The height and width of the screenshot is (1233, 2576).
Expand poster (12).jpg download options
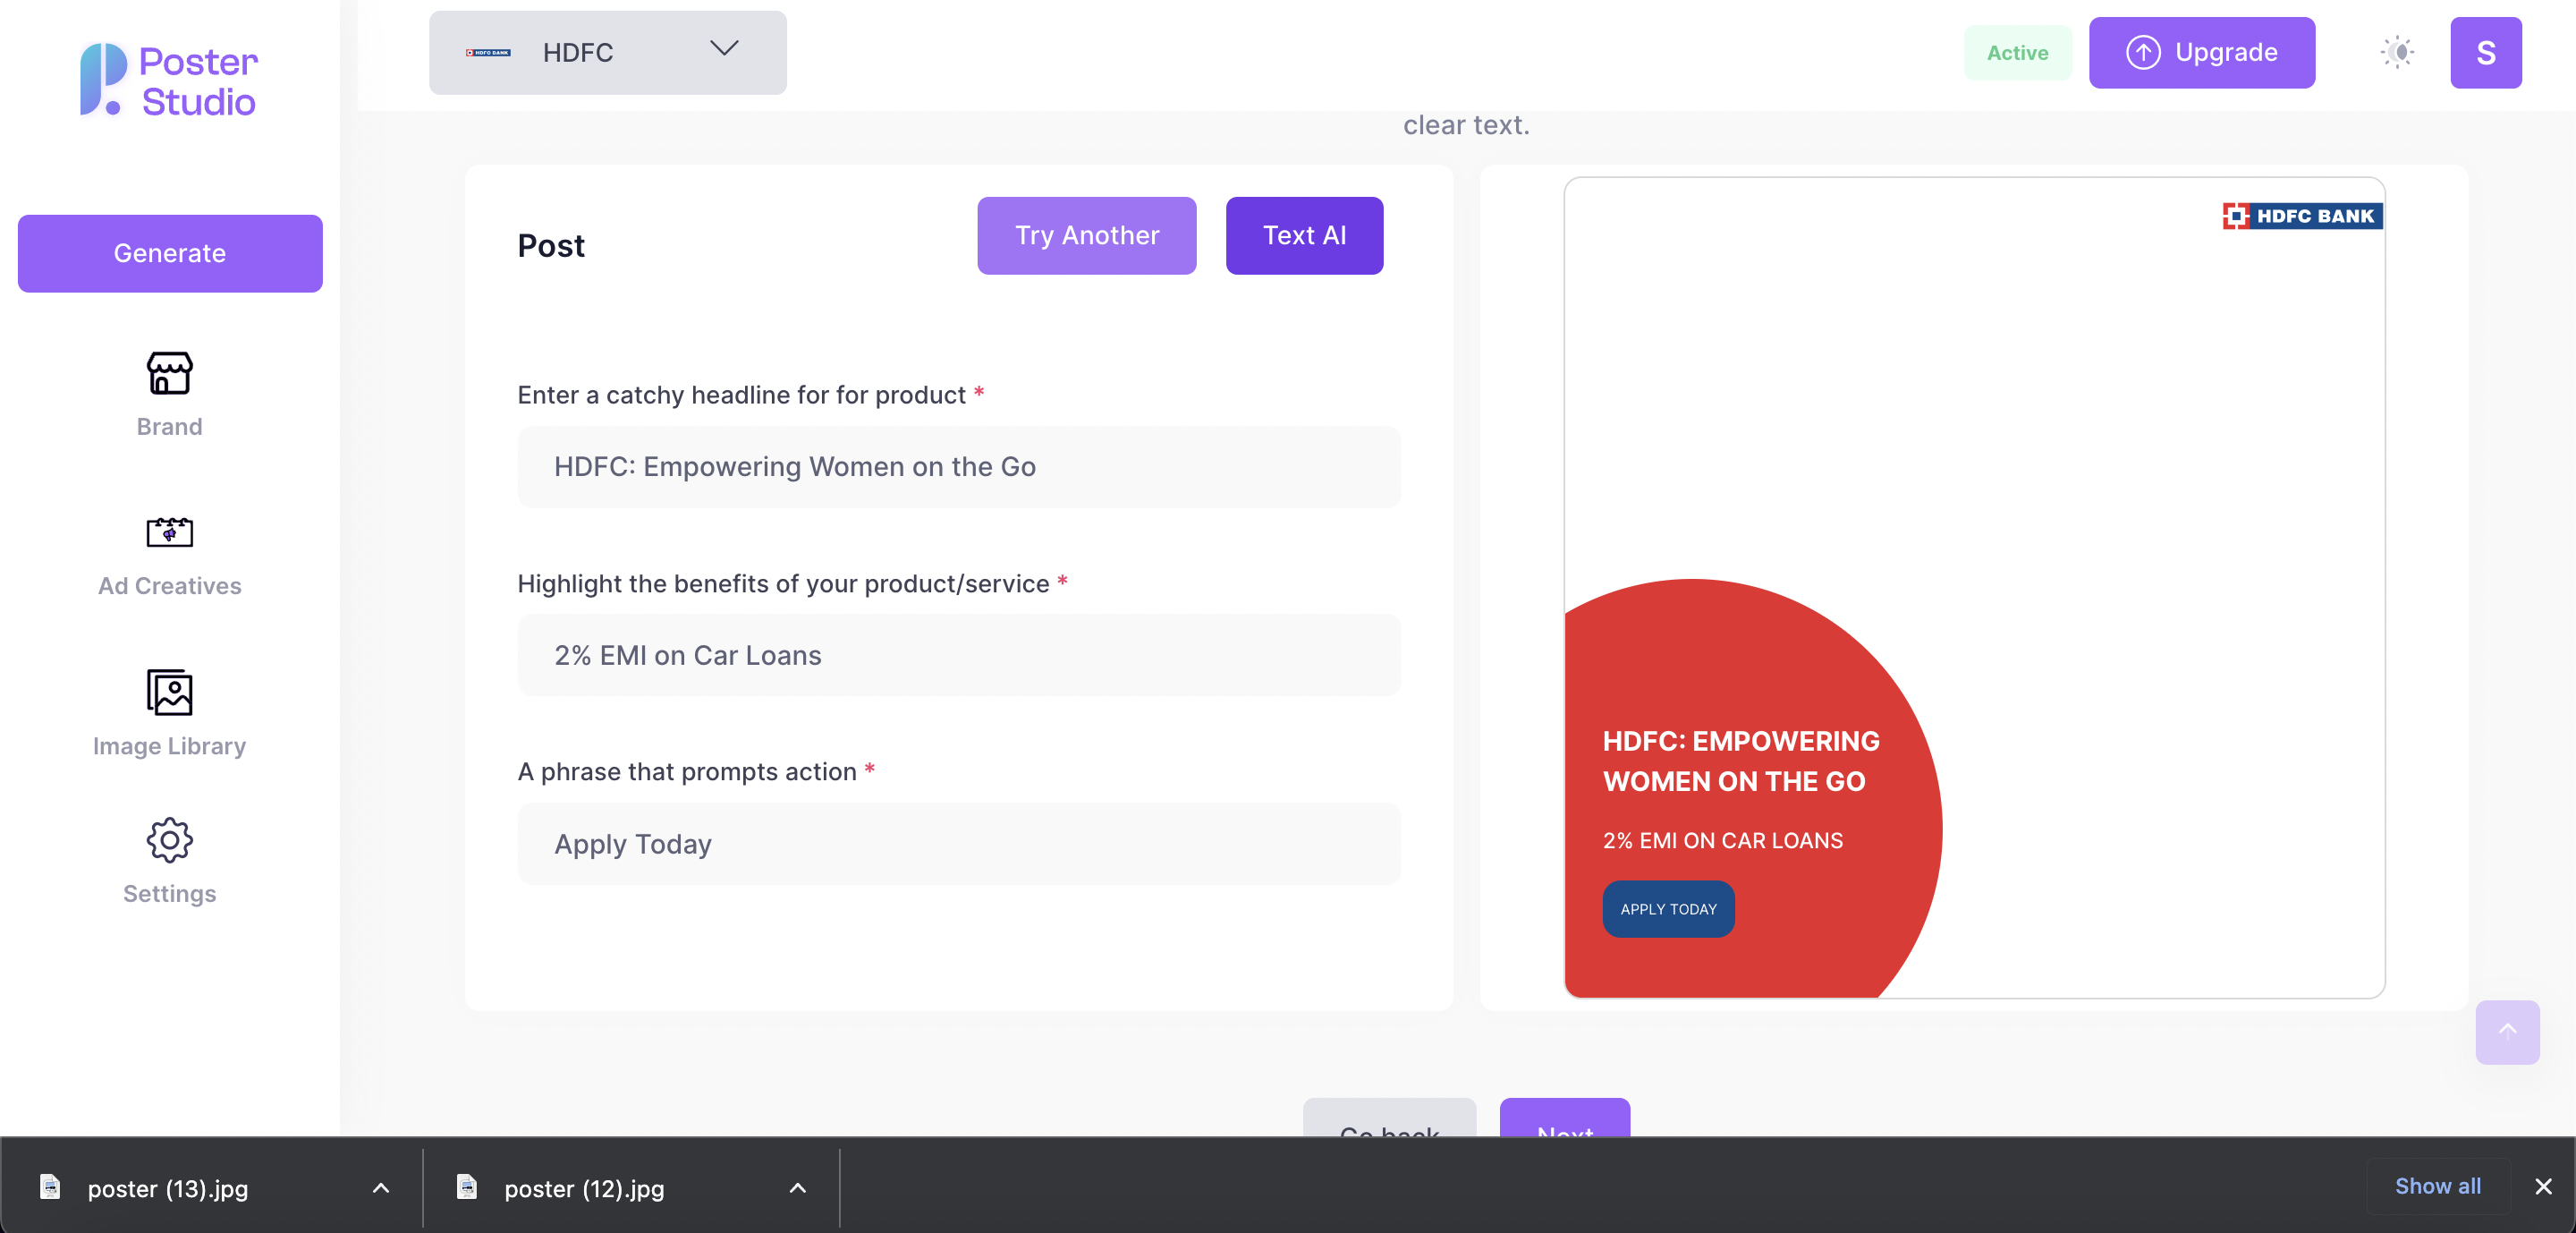(797, 1187)
